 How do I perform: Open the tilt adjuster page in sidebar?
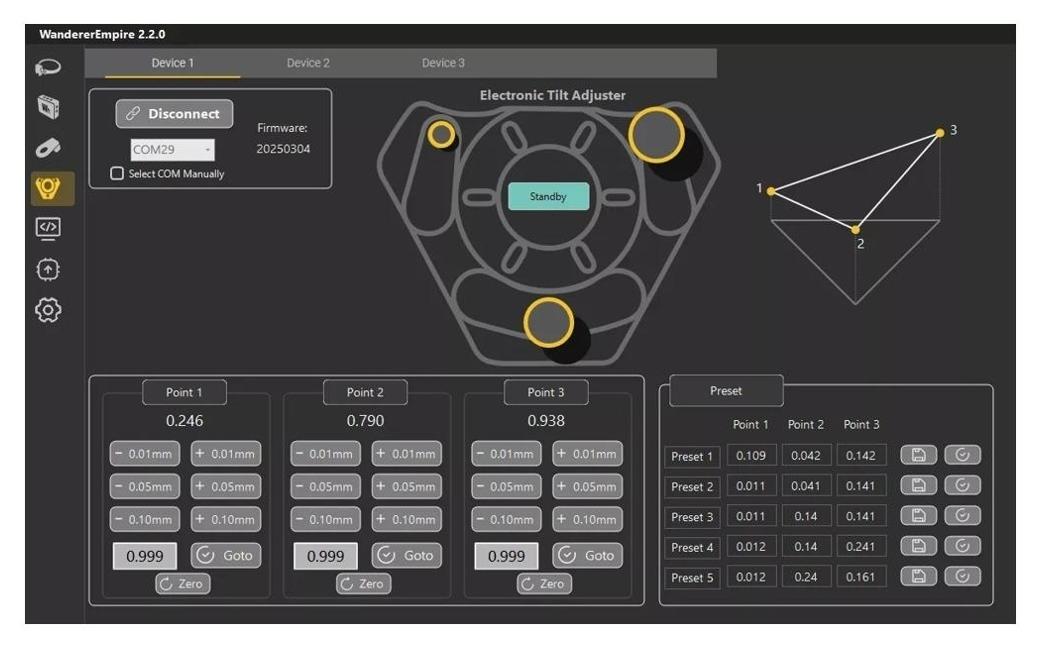pyautogui.click(x=48, y=187)
